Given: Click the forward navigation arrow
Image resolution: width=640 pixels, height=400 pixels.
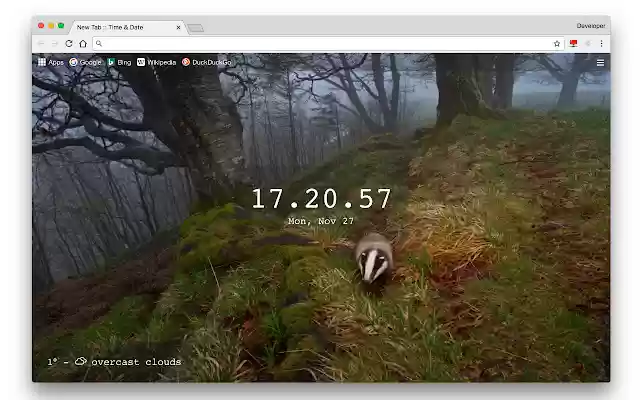Looking at the screenshot, I should (x=55, y=44).
